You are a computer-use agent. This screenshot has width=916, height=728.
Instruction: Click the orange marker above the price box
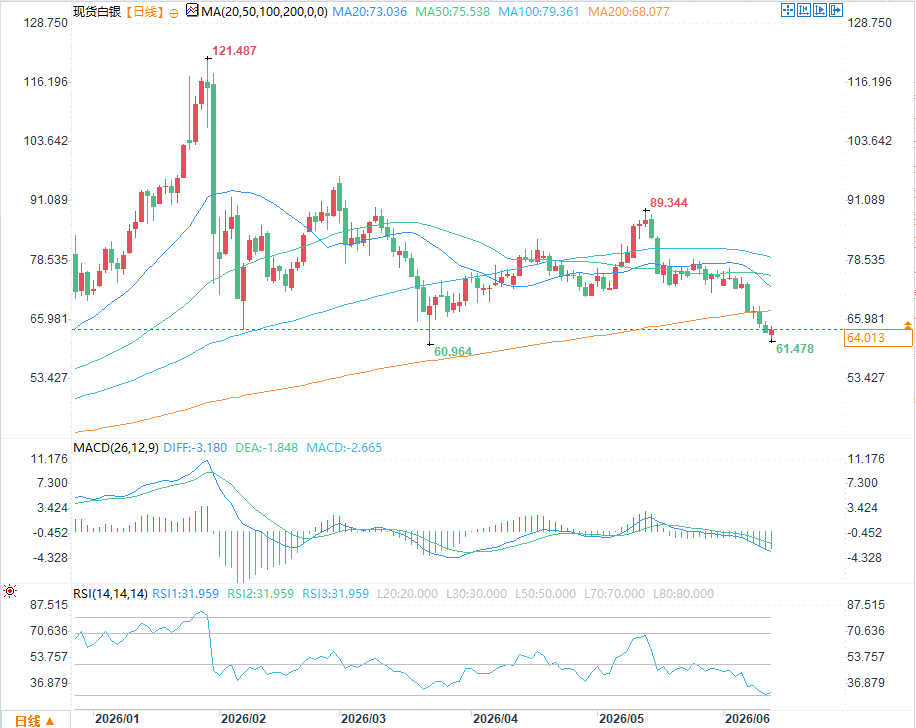pyautogui.click(x=907, y=324)
